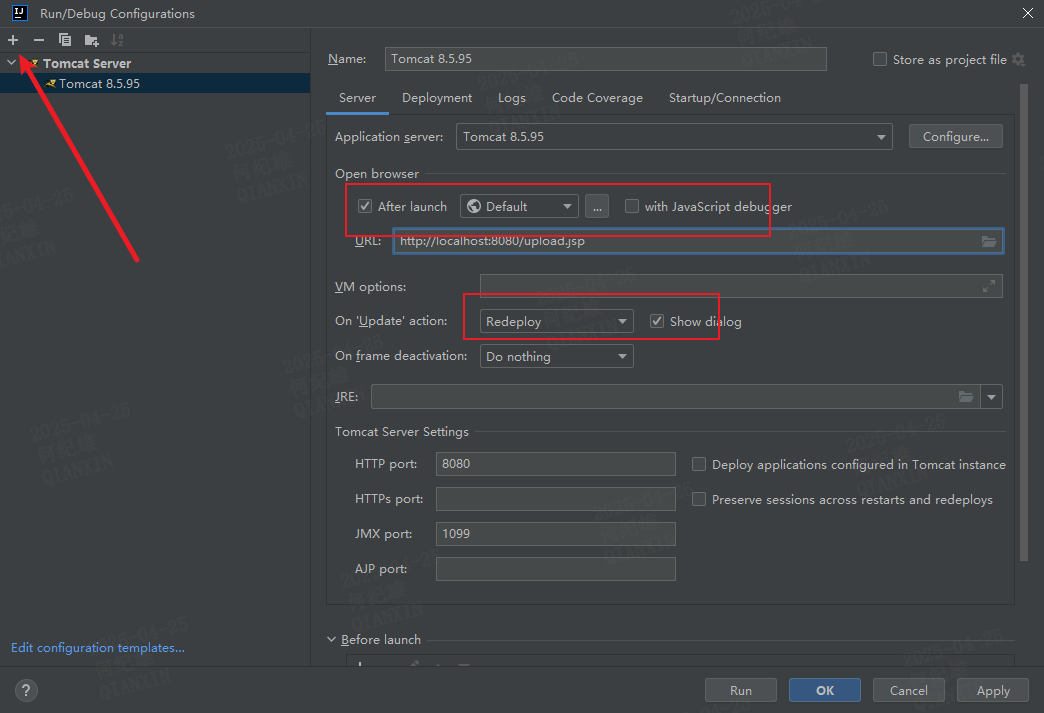Open the On Update action Redeploy dropdown
This screenshot has width=1044, height=713.
[557, 322]
